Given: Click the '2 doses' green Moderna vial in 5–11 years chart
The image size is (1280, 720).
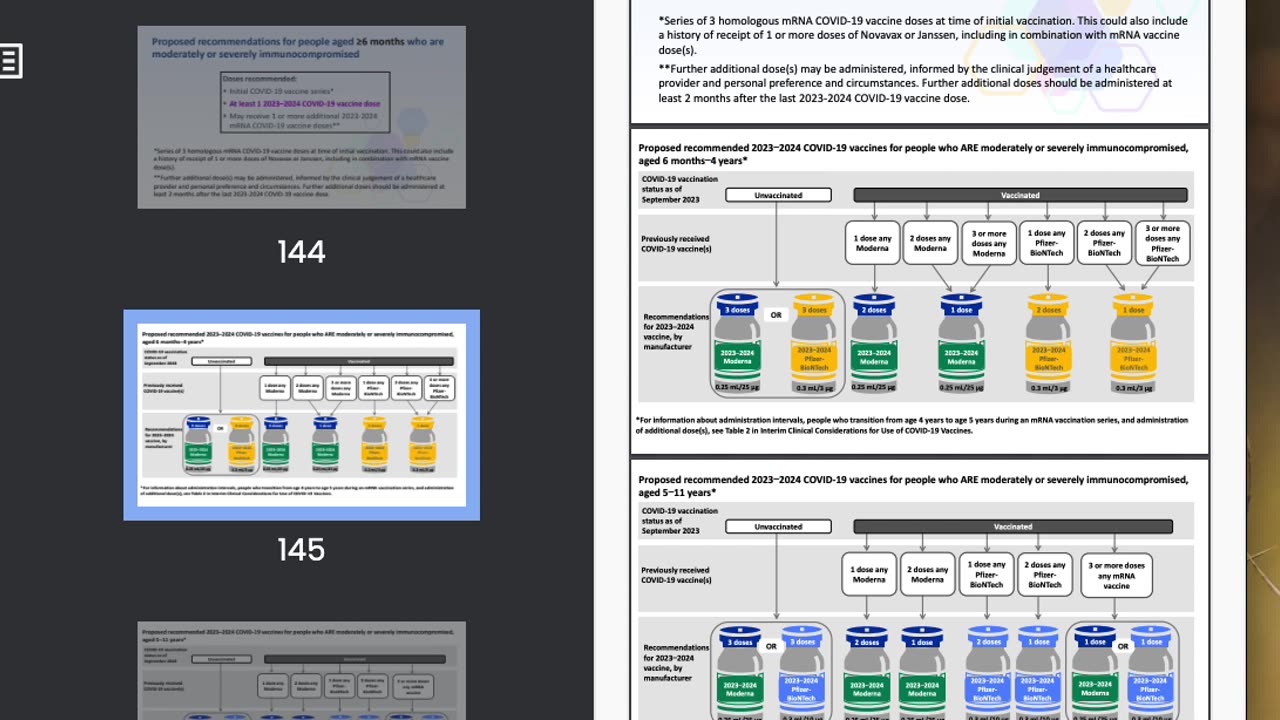Looking at the screenshot, I should click(867, 672).
